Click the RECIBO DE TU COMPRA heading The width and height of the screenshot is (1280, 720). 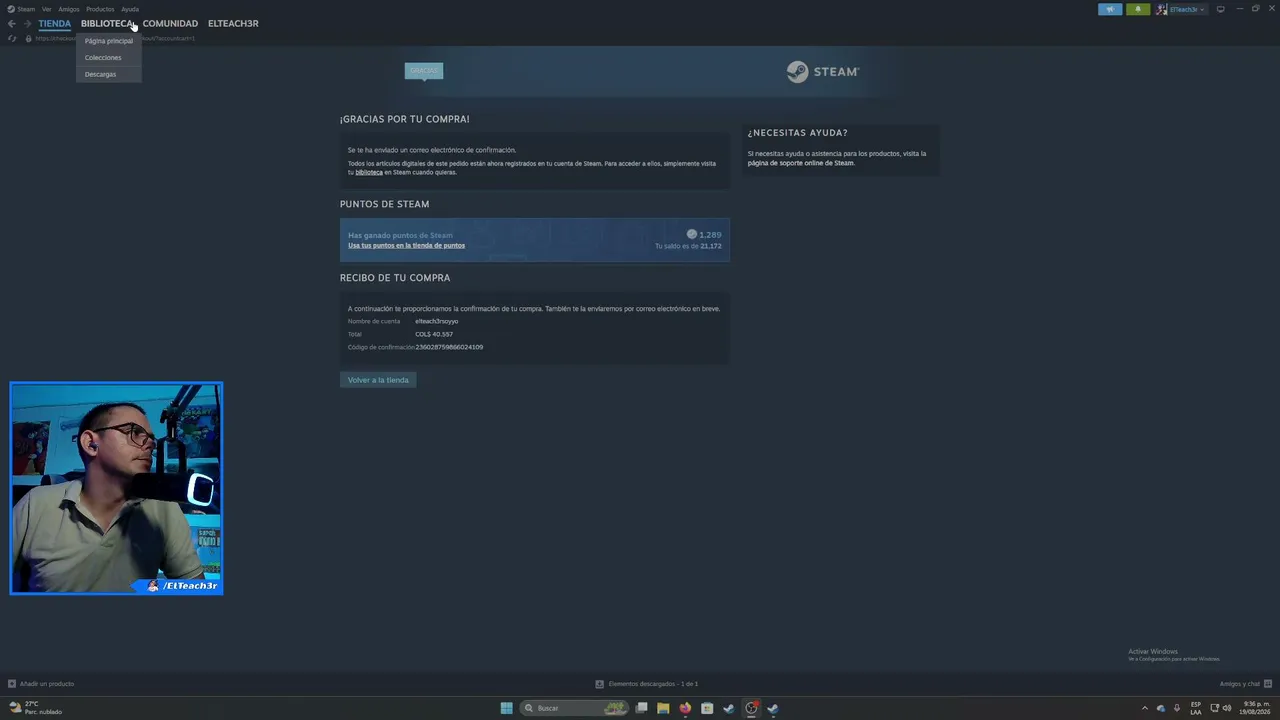coord(395,278)
